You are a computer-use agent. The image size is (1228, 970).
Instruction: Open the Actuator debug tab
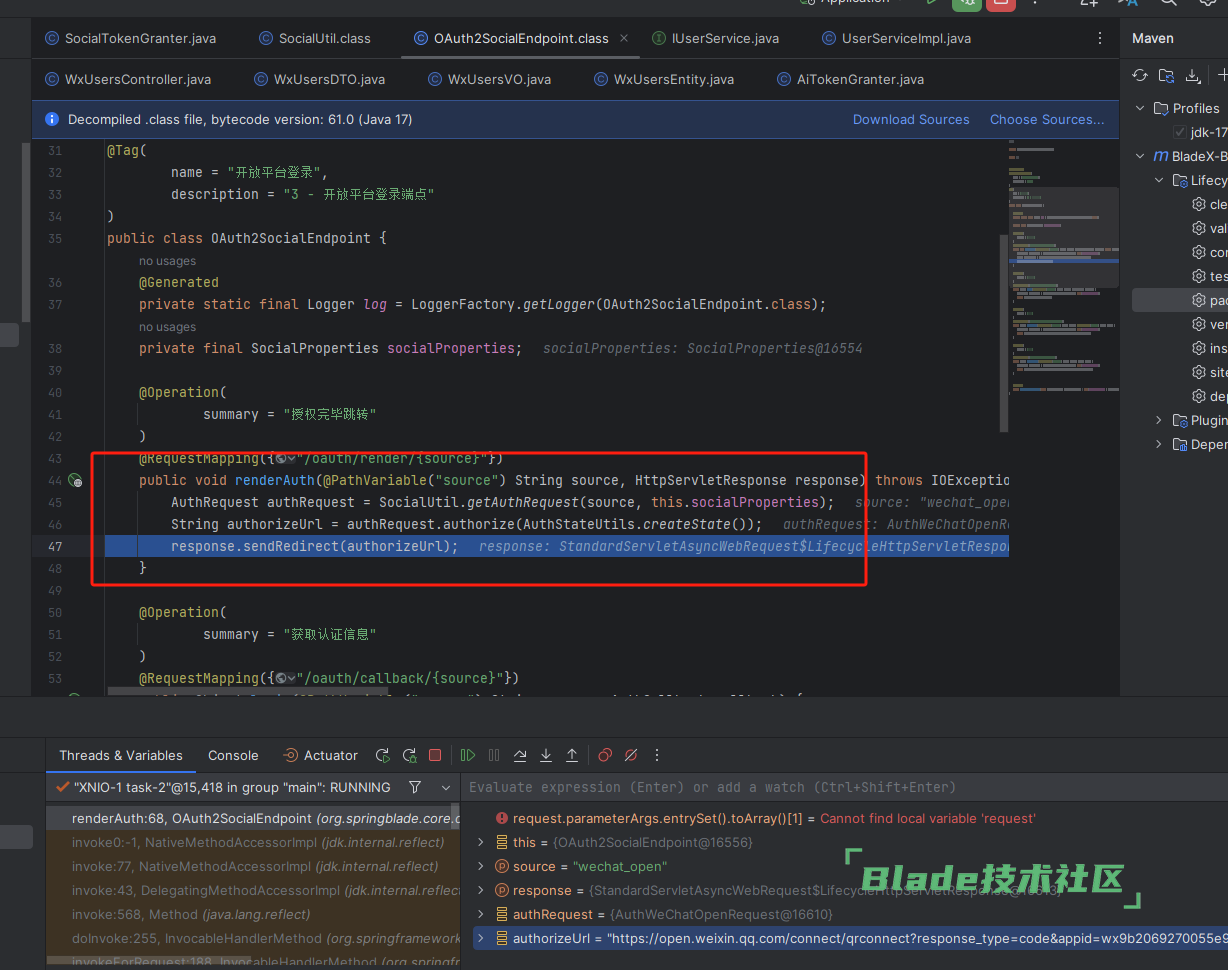click(320, 755)
